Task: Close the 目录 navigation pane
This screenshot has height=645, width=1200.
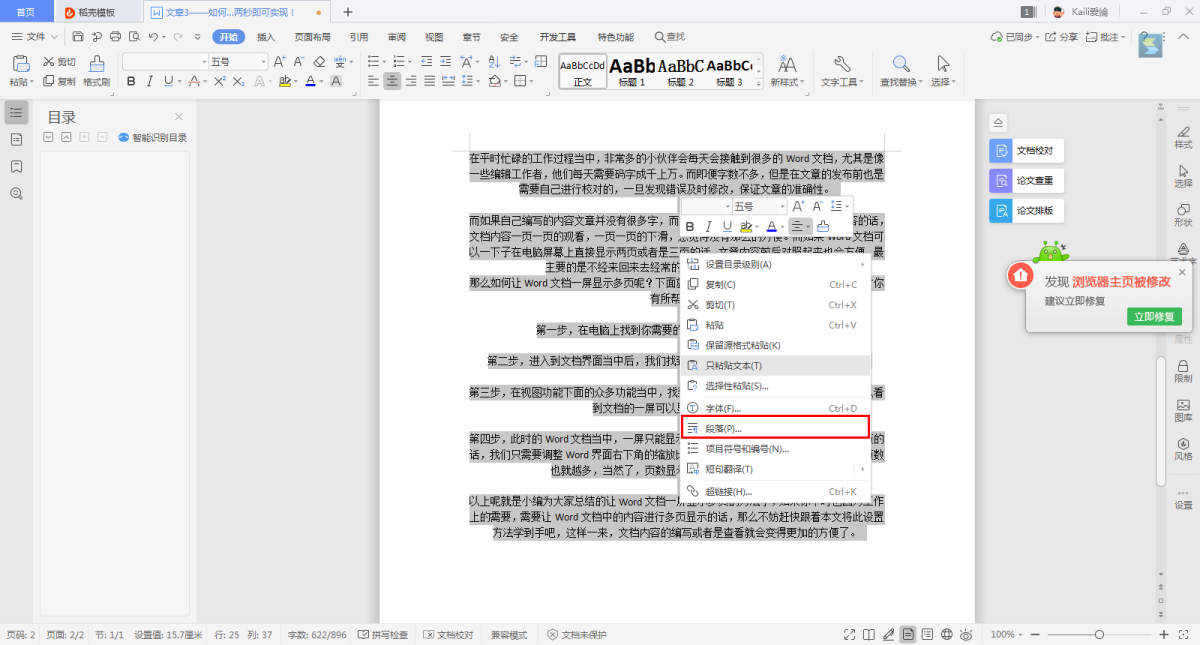Action: click(179, 117)
